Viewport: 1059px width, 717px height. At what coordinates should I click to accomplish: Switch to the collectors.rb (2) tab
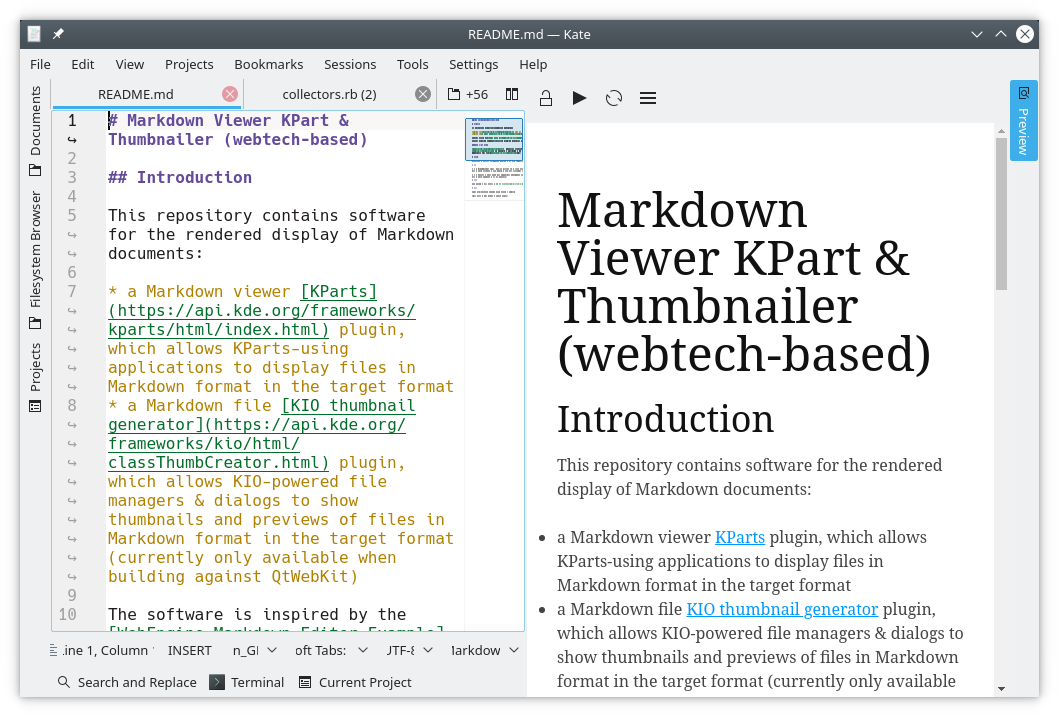point(329,94)
